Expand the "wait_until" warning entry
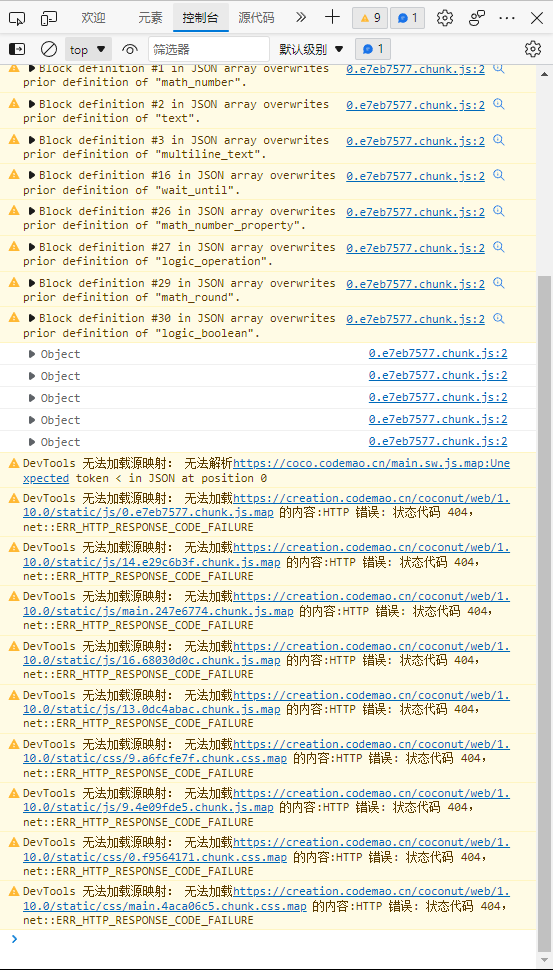 [x=32, y=175]
